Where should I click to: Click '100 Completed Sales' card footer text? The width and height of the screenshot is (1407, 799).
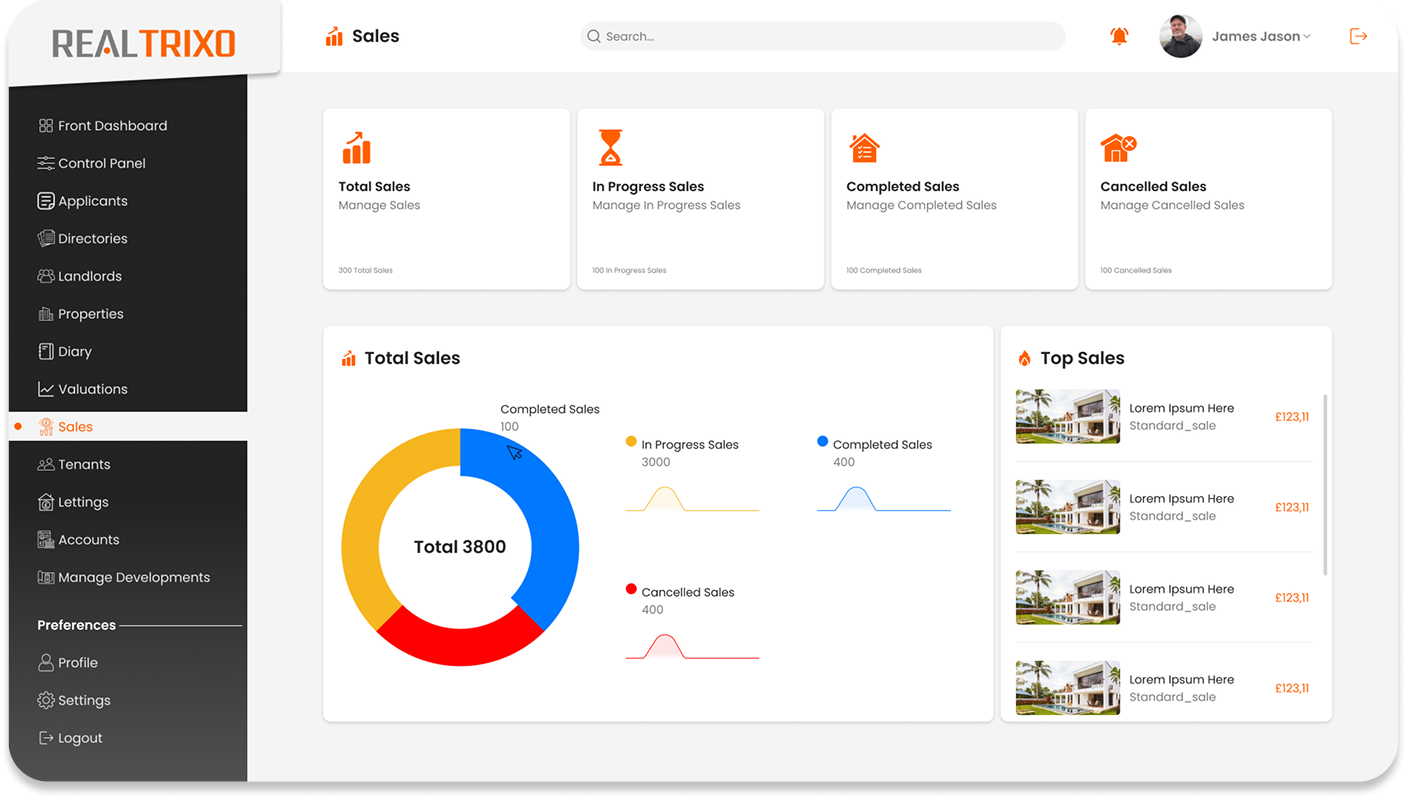pyautogui.click(x=884, y=270)
